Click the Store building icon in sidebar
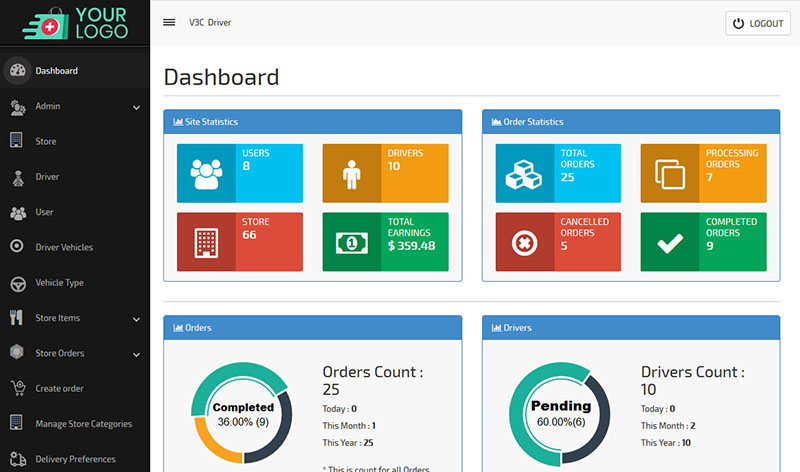The height and width of the screenshot is (472, 800). [16, 140]
